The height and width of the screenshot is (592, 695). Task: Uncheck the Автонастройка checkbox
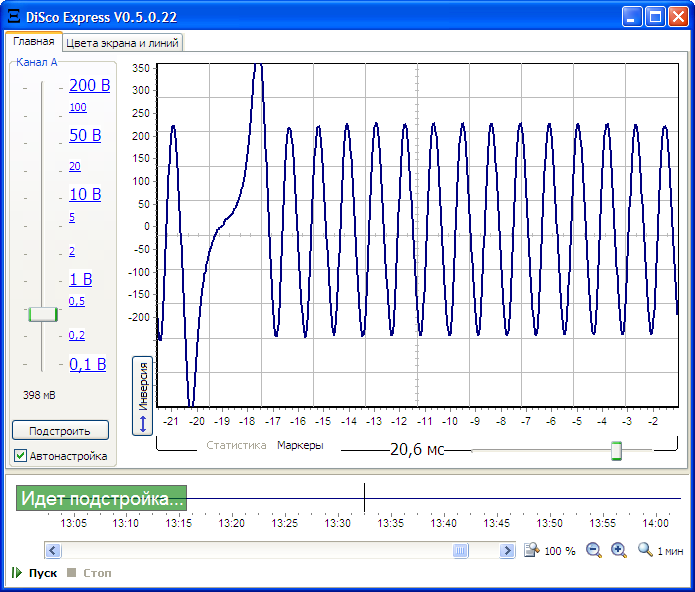21,456
